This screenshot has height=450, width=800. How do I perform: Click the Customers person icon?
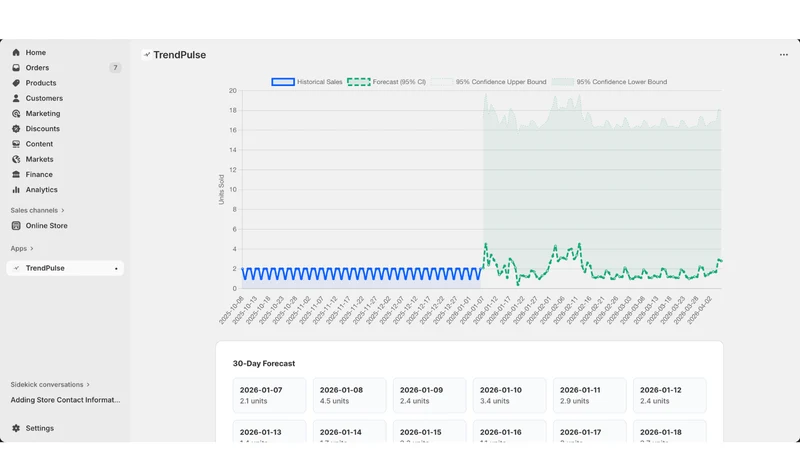pyautogui.click(x=16, y=98)
